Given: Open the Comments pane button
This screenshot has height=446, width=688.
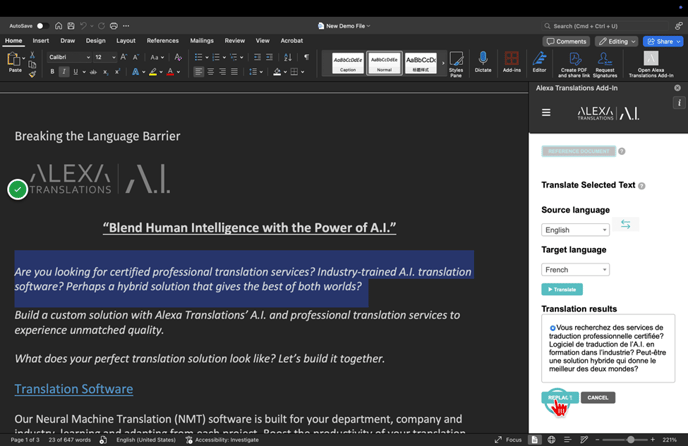Looking at the screenshot, I should 566,41.
